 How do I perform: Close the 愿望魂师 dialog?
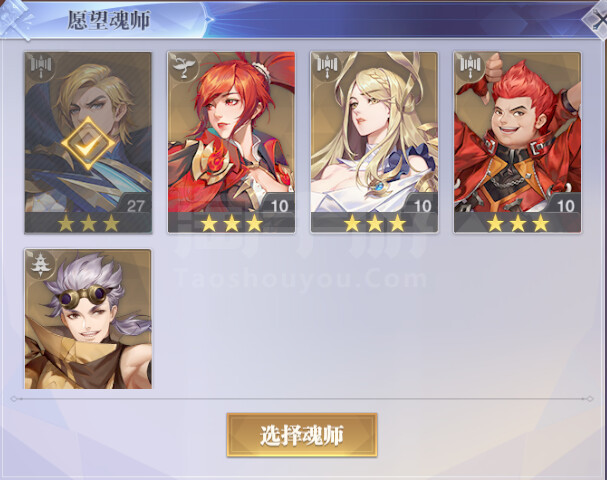tap(597, 19)
